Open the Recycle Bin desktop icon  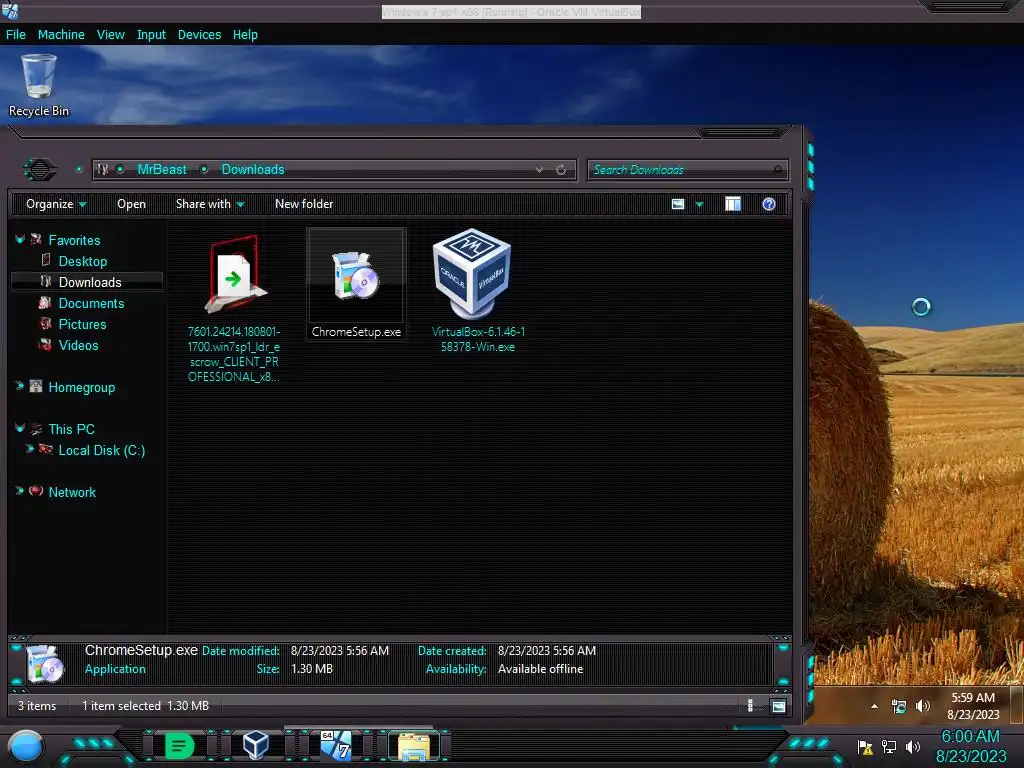(x=39, y=85)
